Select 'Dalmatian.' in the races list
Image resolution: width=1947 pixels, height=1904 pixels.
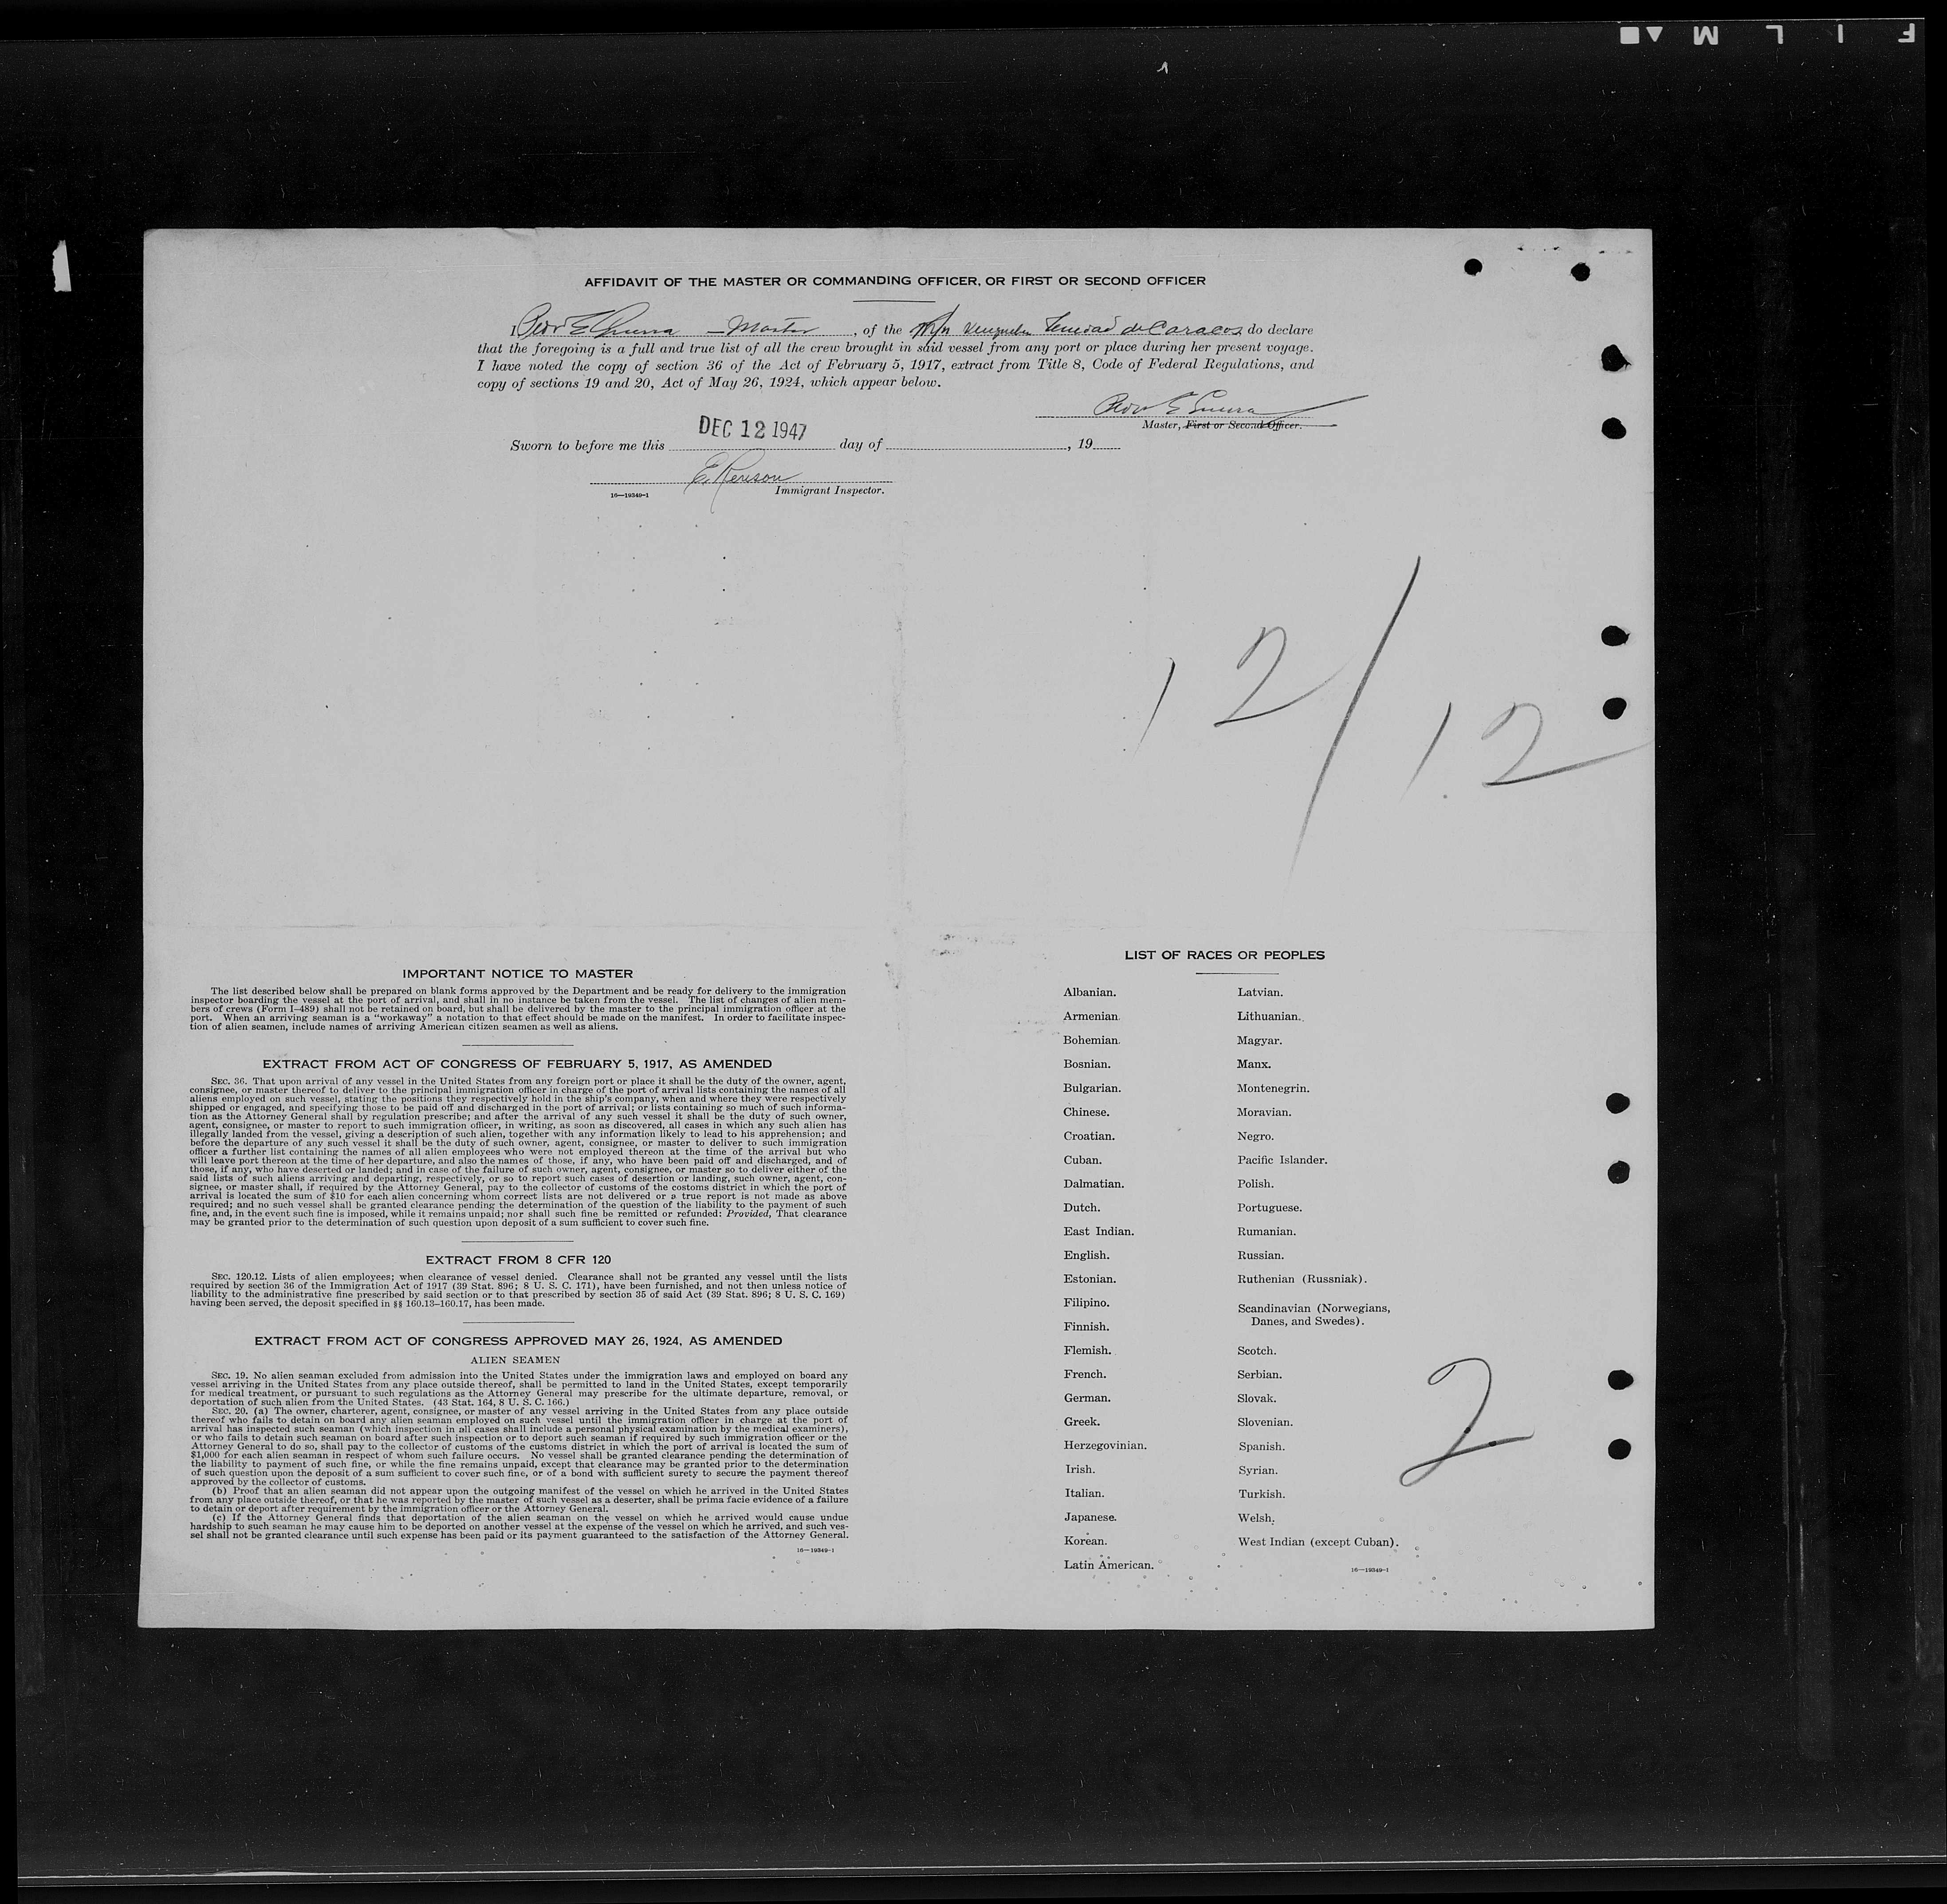tap(1093, 1184)
